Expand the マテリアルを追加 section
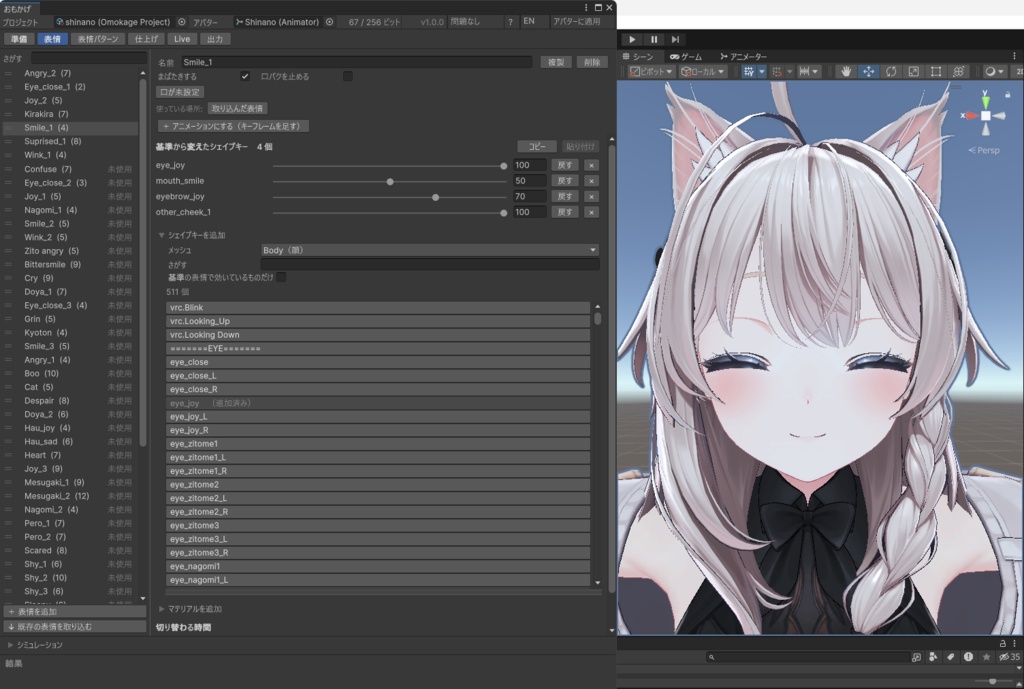This screenshot has width=1024, height=689. (161, 609)
